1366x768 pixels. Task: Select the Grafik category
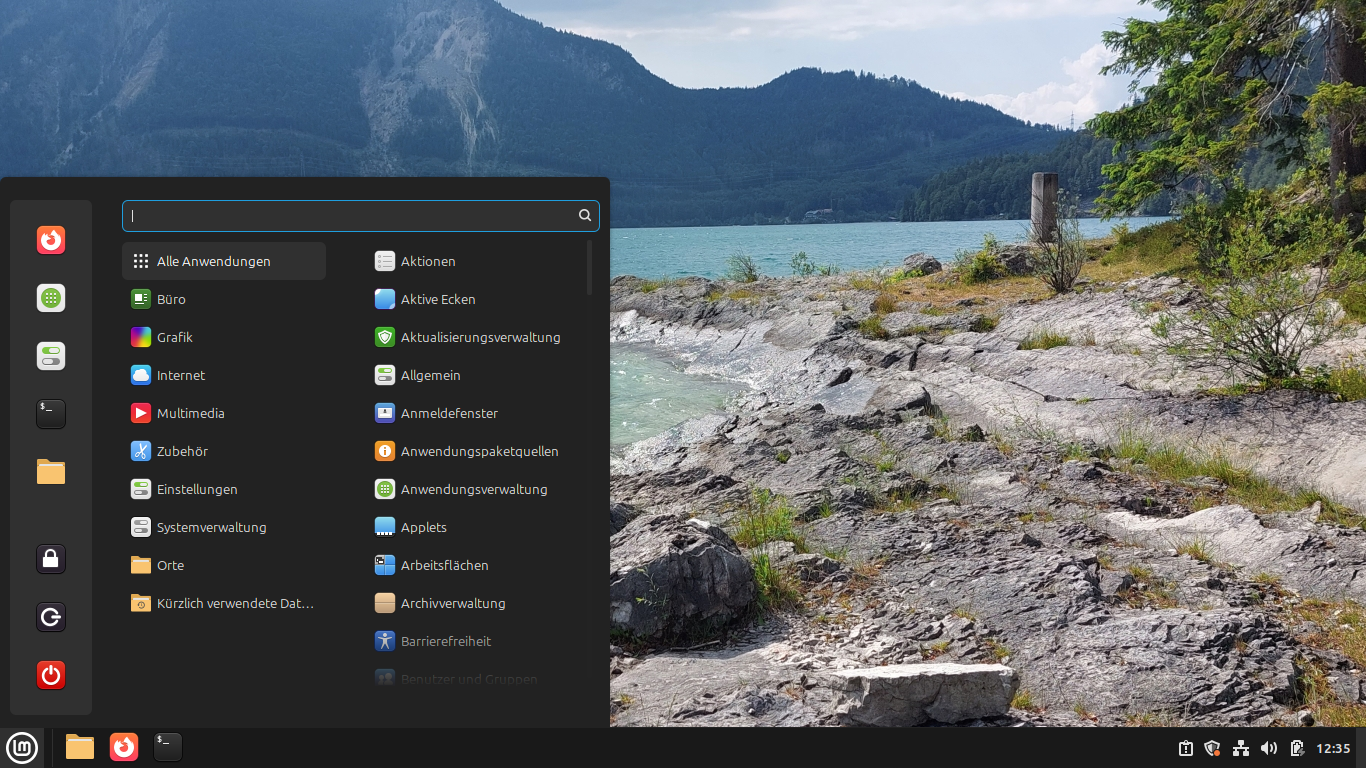click(224, 337)
